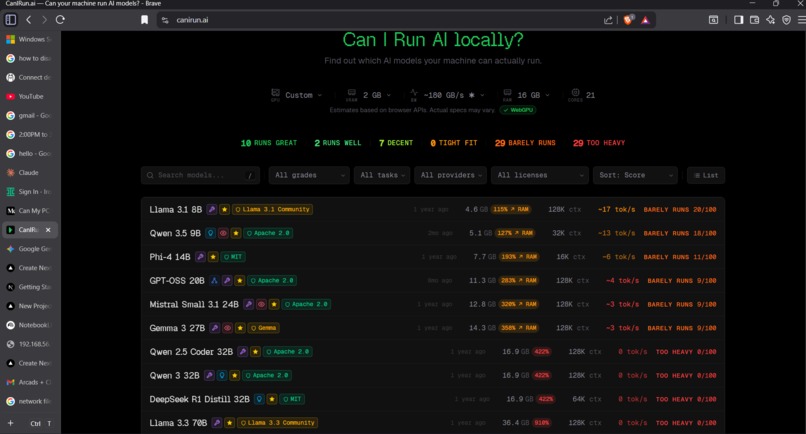Open the All tasks filter dropdown
The image size is (806, 434).
pyautogui.click(x=382, y=175)
